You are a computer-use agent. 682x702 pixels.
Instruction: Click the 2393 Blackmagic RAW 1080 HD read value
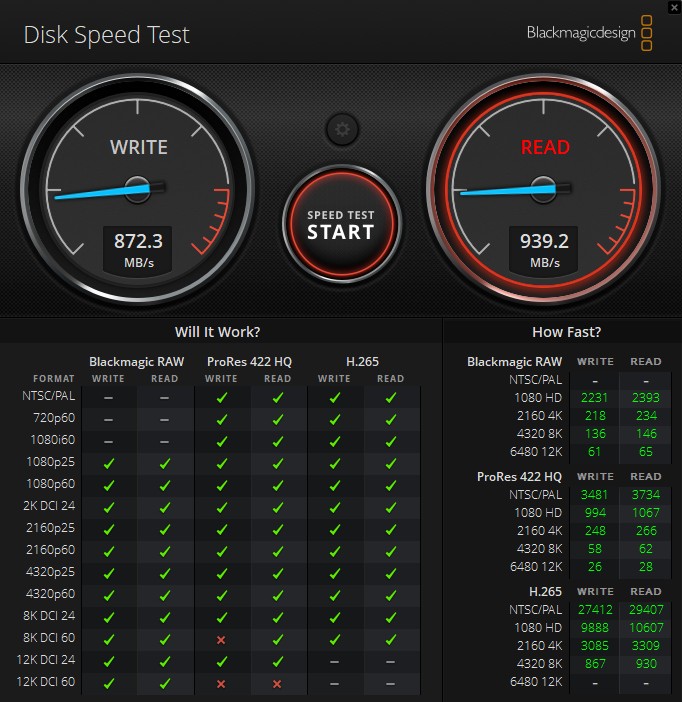coord(646,398)
